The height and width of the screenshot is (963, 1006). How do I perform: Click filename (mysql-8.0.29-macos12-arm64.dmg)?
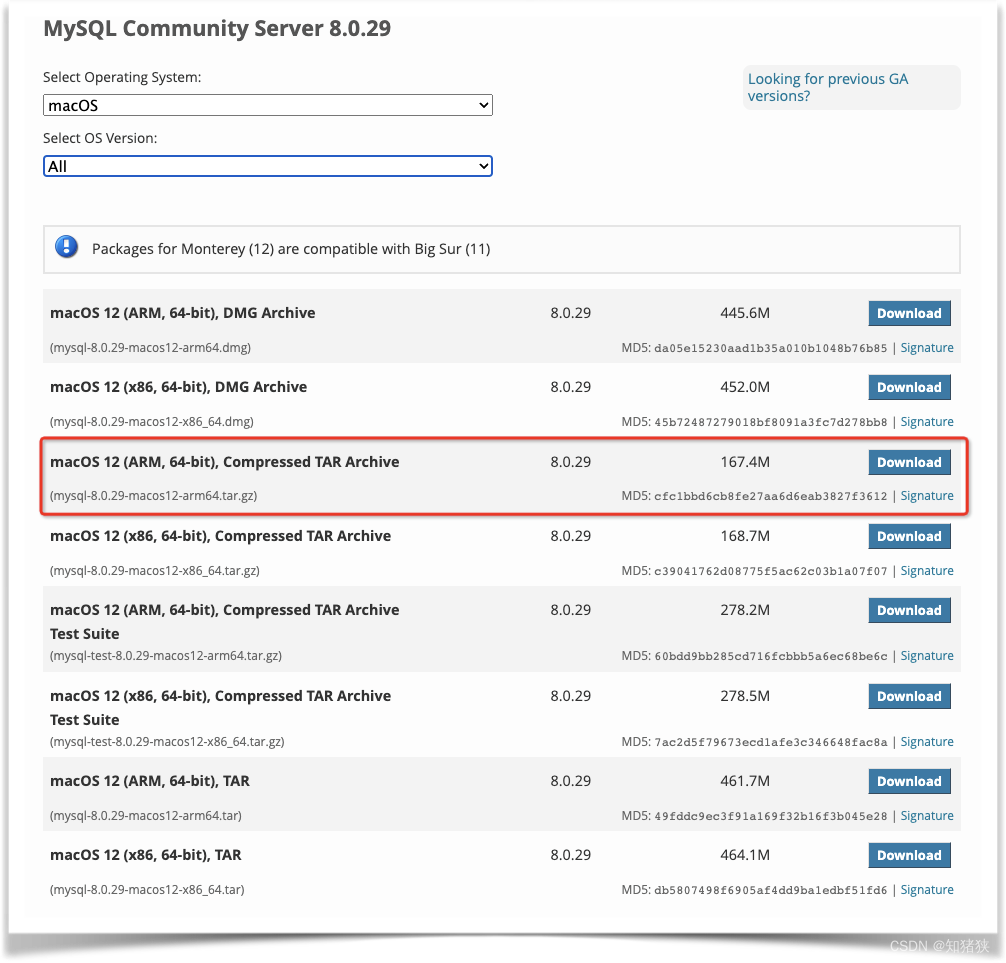point(150,348)
